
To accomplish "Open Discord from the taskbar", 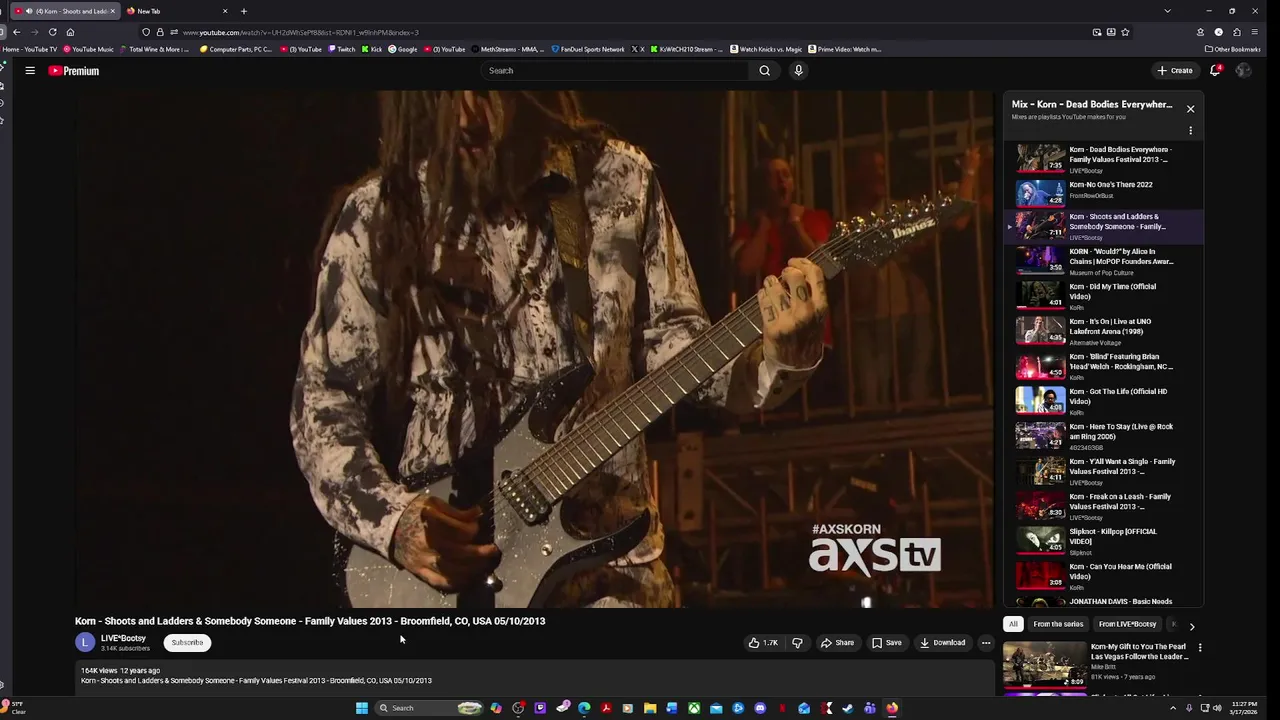I will click(x=760, y=708).
